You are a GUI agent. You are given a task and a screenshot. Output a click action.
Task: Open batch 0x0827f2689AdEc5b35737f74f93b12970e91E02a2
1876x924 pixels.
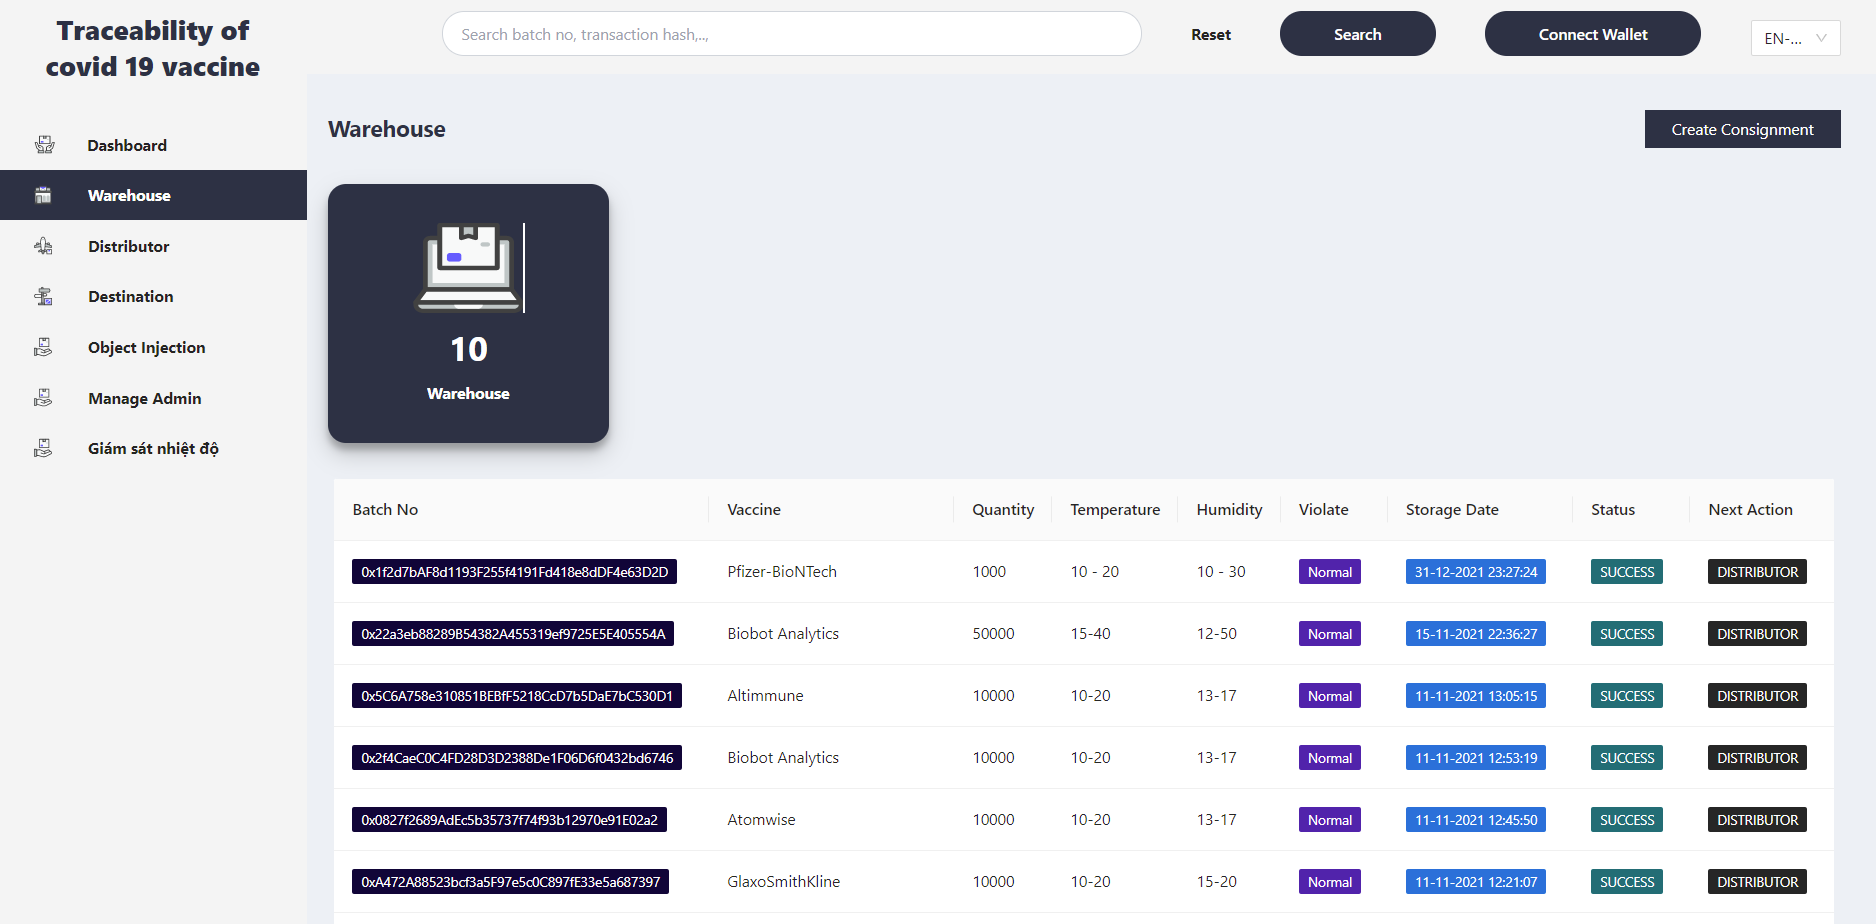[x=509, y=820]
